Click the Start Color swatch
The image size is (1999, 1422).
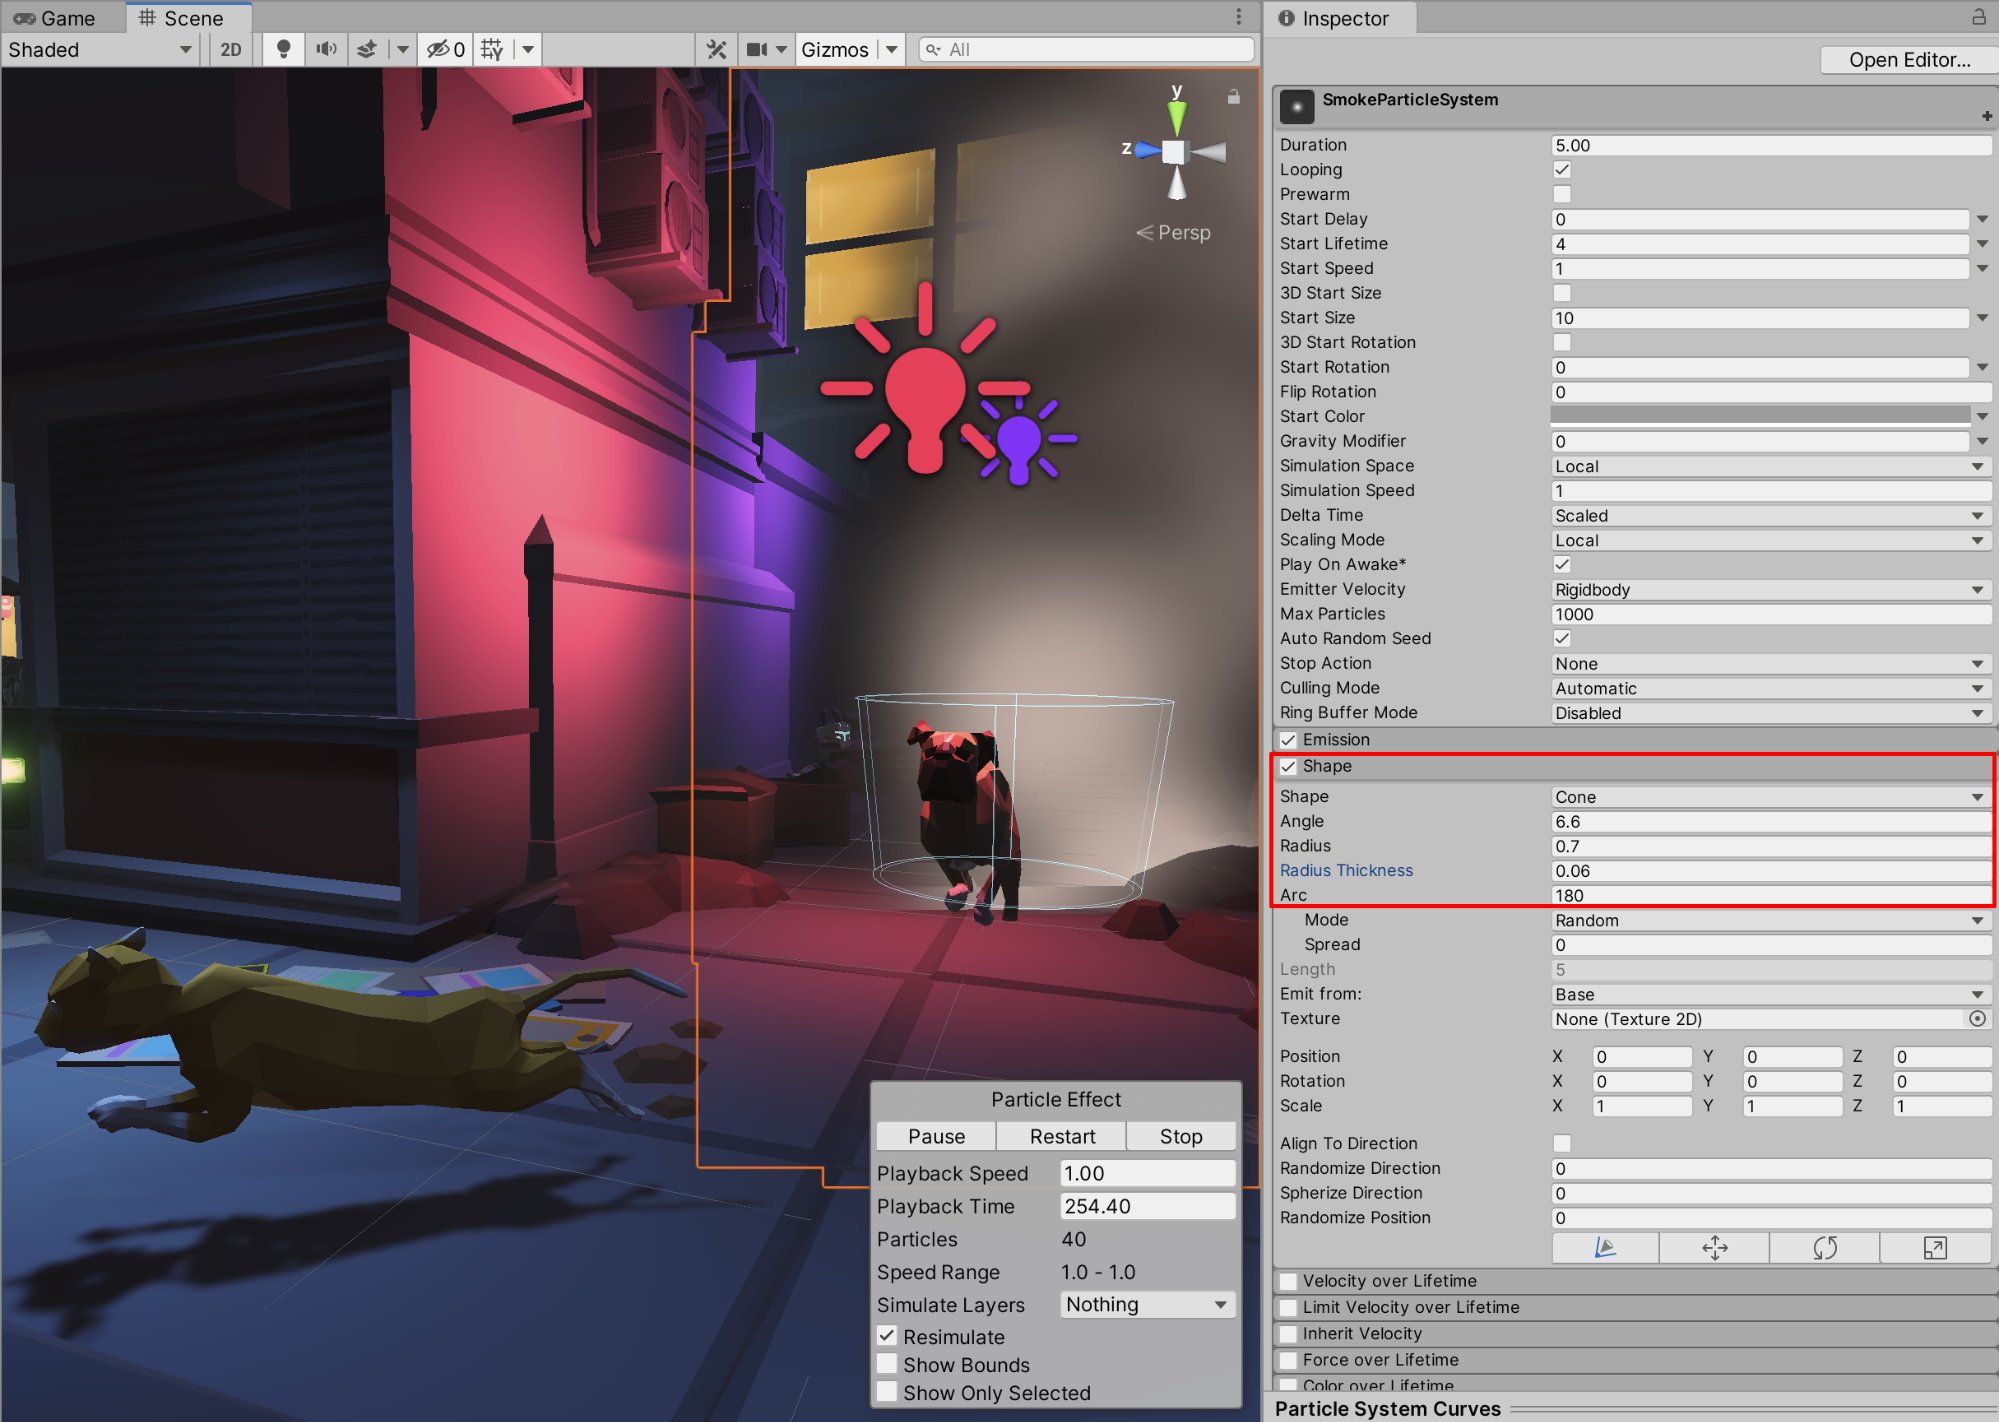coord(1759,416)
